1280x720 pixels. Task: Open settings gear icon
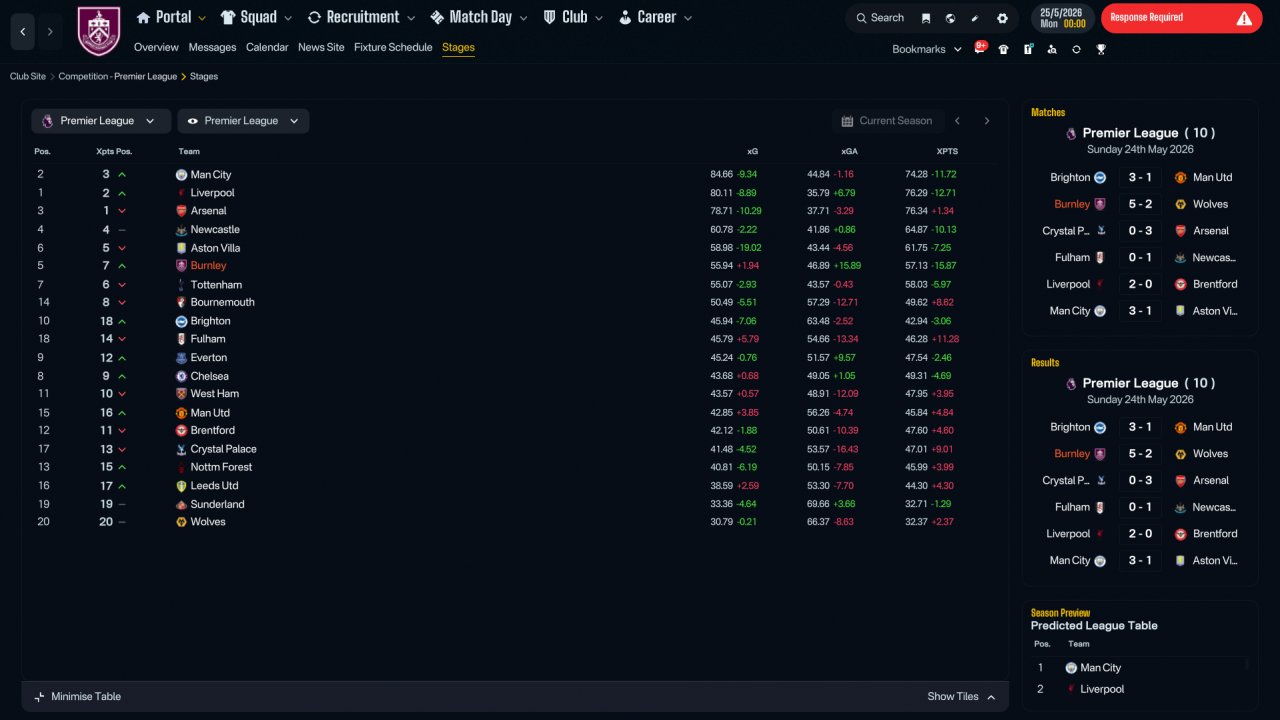pyautogui.click(x=1002, y=18)
